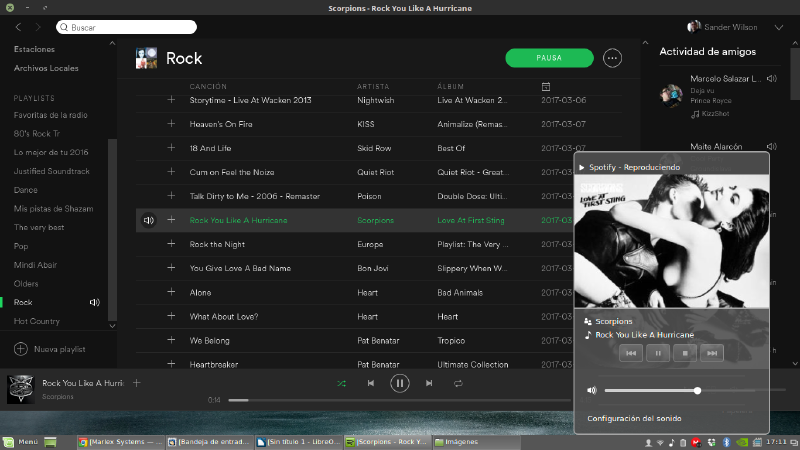Open Configuración del sonido

[x=634, y=418]
